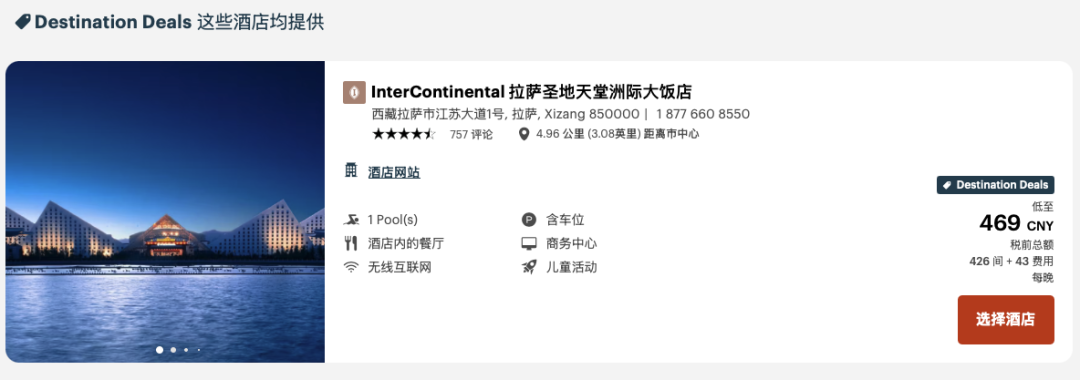1080x380 pixels.
Task: Click the restaurant fork and knife icon
Action: click(351, 244)
